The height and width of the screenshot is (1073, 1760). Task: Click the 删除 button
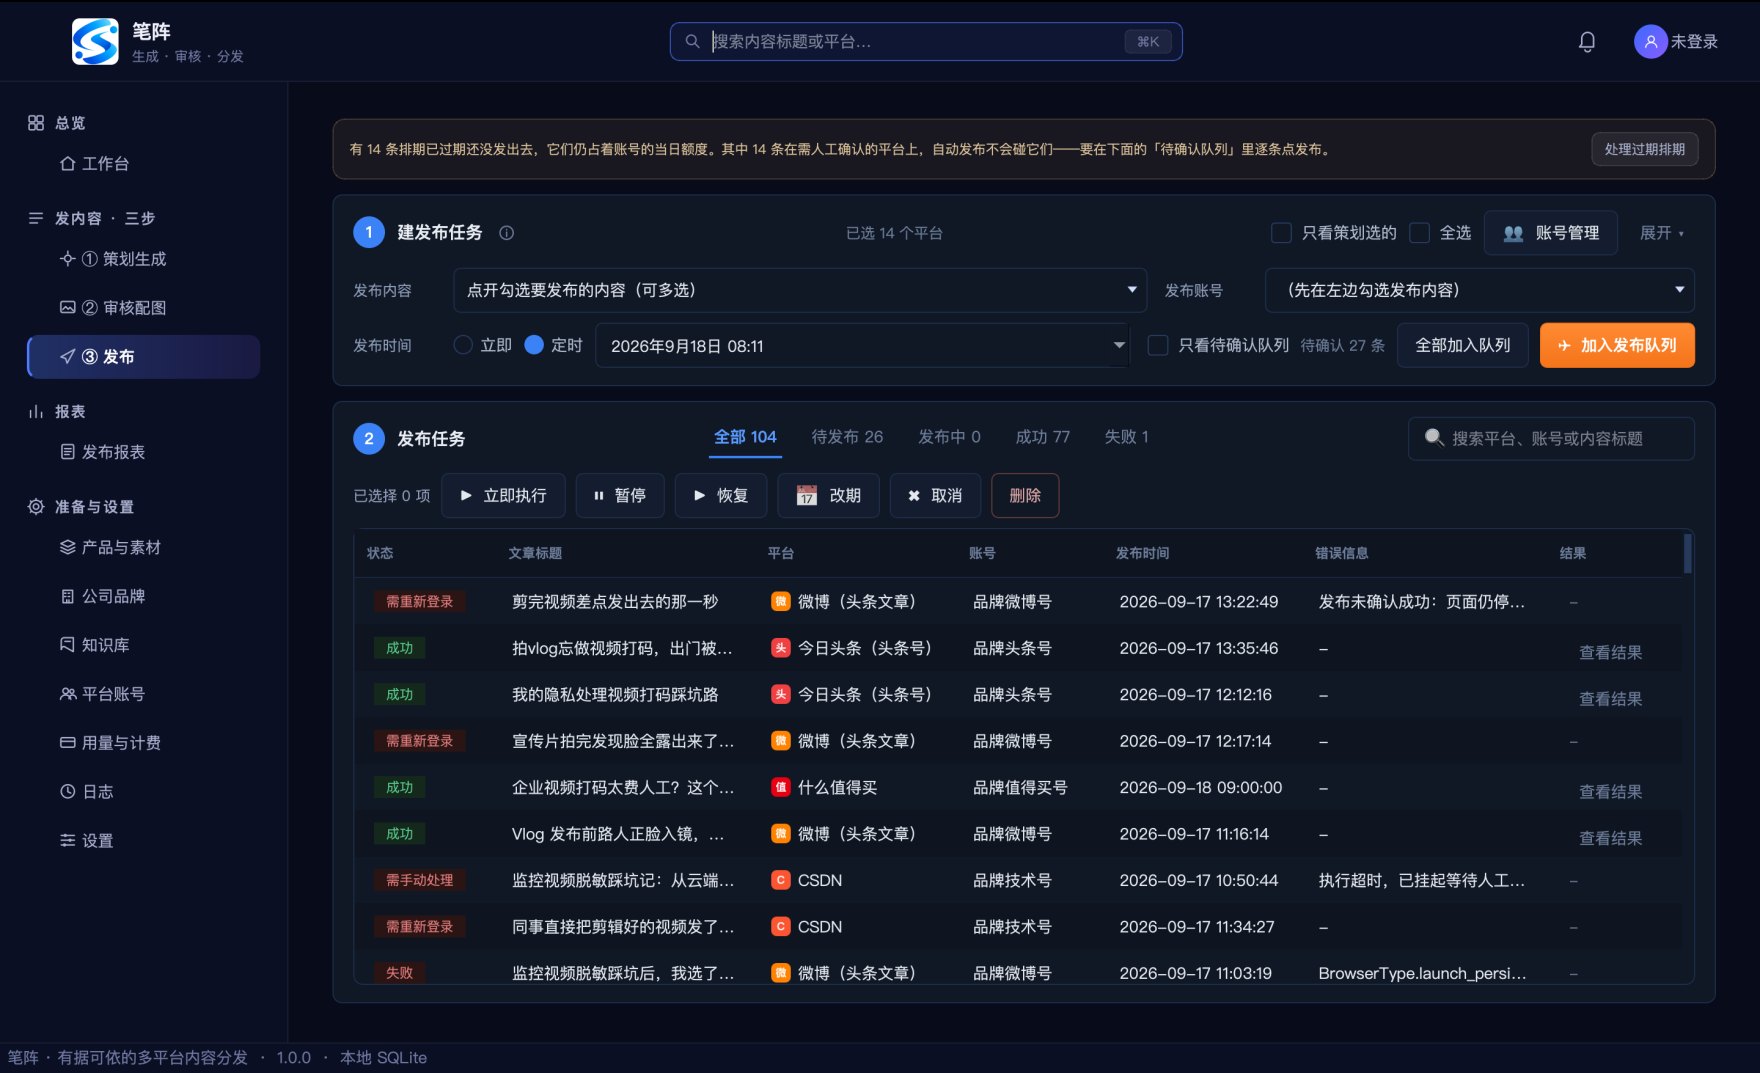1025,495
